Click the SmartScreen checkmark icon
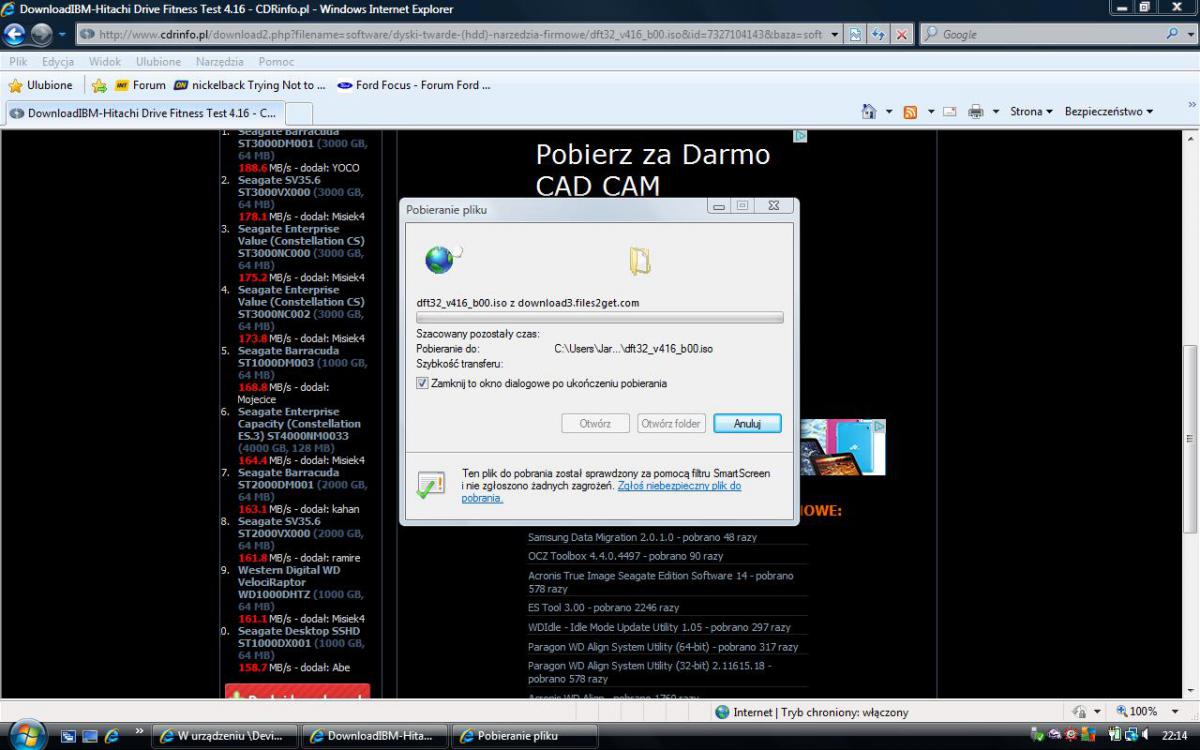Viewport: 1200px width, 750px height. [430, 485]
